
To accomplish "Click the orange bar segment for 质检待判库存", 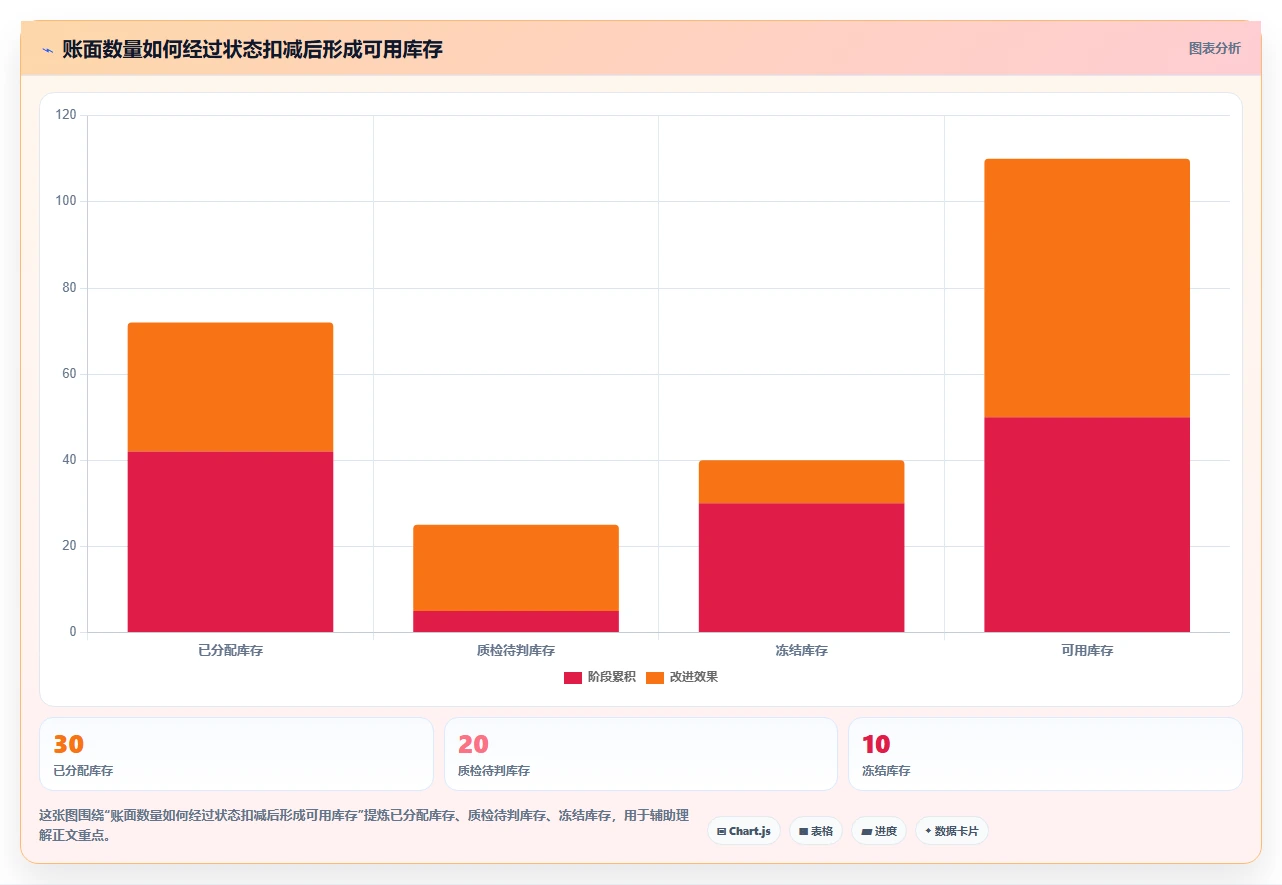I will [516, 568].
